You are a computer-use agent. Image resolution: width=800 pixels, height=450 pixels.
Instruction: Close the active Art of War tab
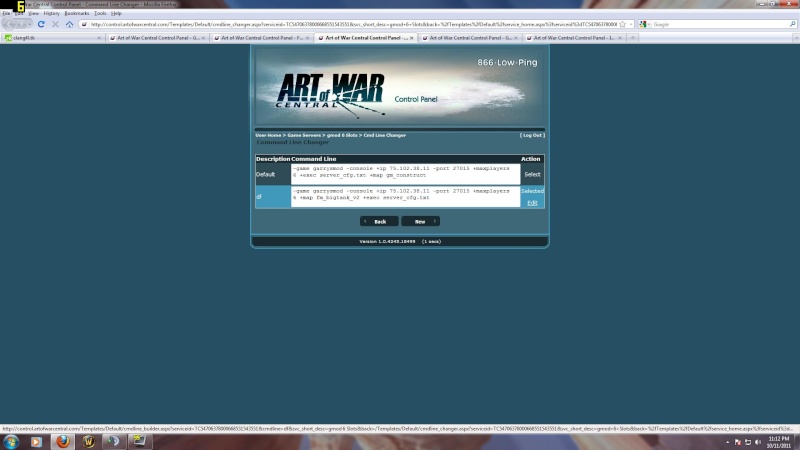point(411,38)
